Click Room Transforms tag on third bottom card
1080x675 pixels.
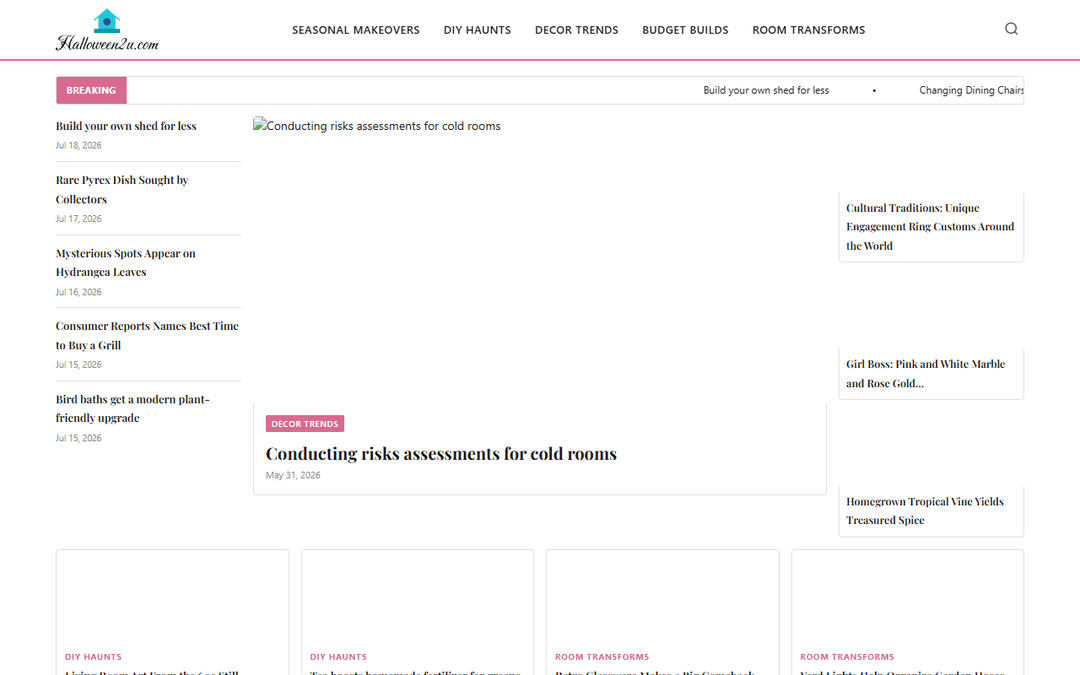(x=602, y=657)
